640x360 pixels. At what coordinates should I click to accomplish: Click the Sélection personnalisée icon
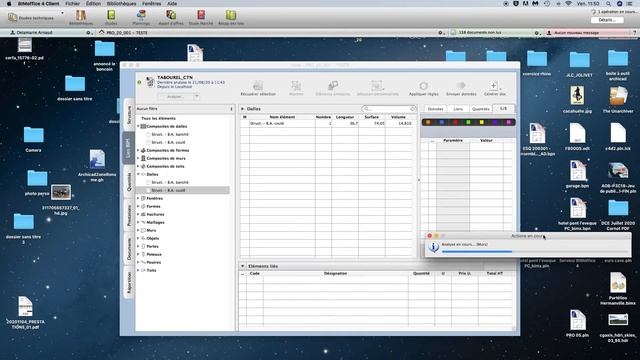tap(378, 86)
